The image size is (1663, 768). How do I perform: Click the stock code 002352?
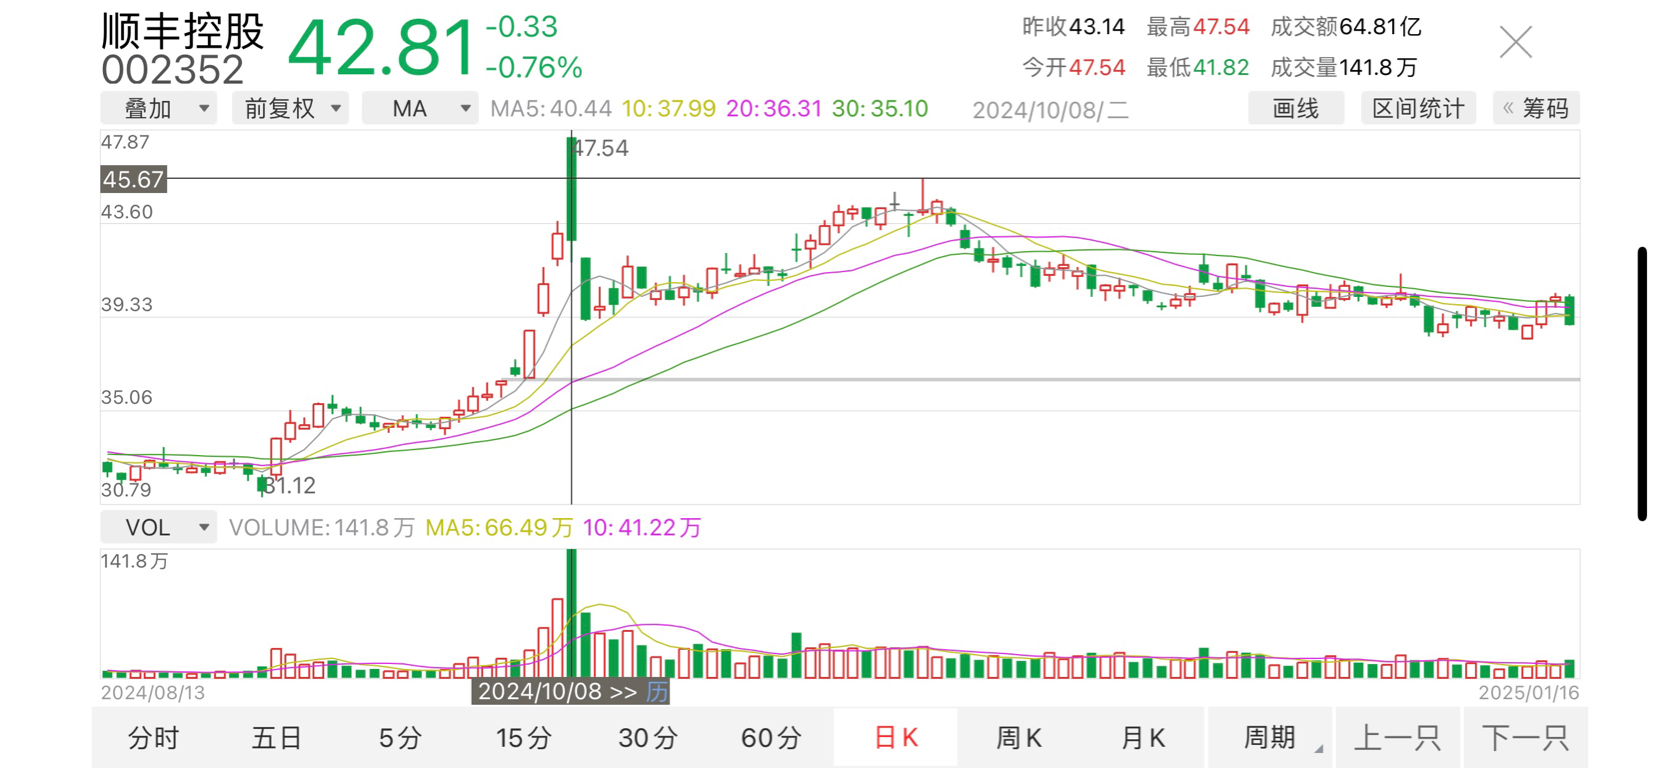[172, 70]
